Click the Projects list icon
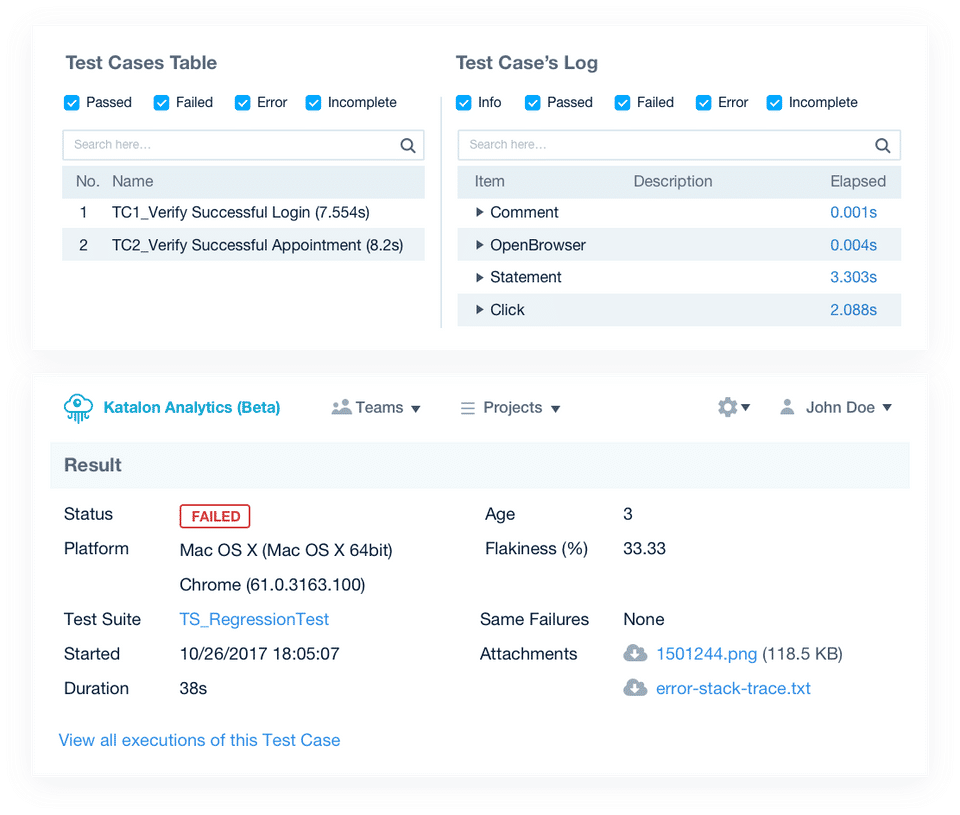This screenshot has height=815, width=960. (x=468, y=408)
